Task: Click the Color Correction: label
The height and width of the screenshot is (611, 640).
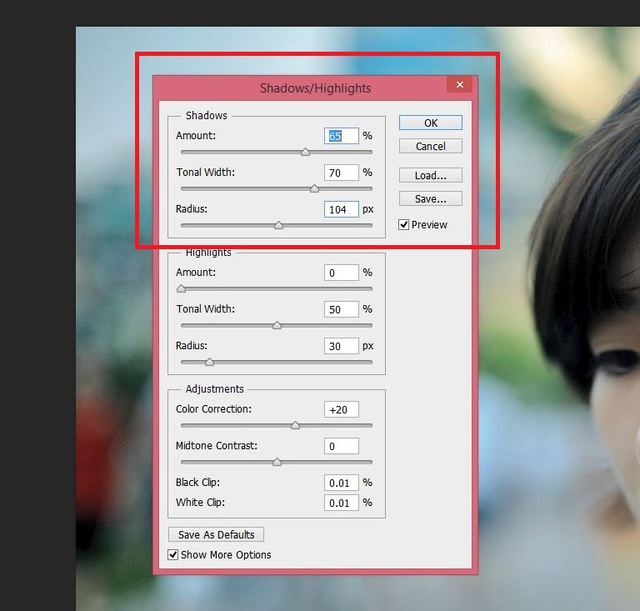Action: 213,409
